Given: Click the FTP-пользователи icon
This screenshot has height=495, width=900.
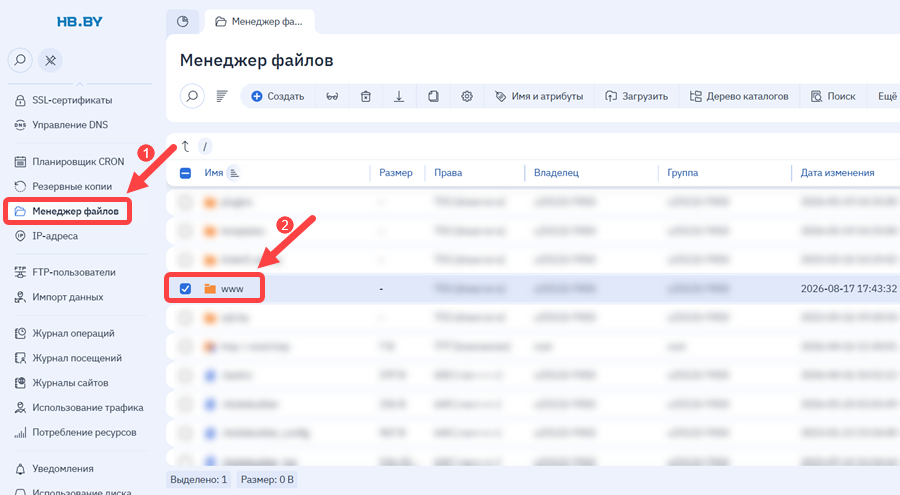Looking at the screenshot, I should 20,272.
